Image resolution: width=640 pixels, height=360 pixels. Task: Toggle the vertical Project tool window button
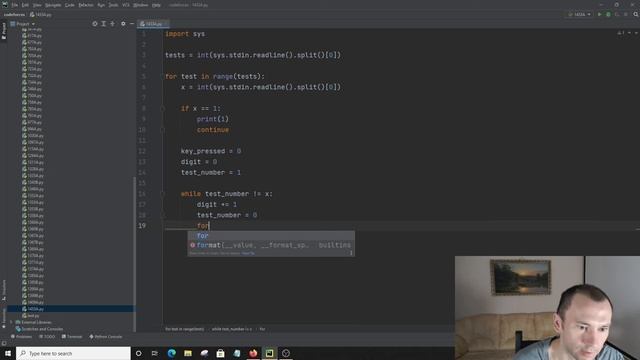(x=4, y=31)
